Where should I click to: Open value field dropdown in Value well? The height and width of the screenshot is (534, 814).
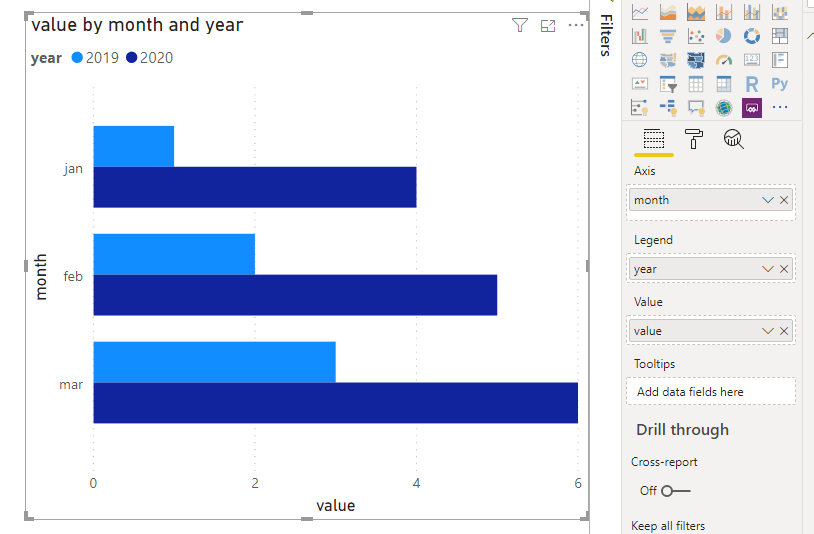(767, 331)
